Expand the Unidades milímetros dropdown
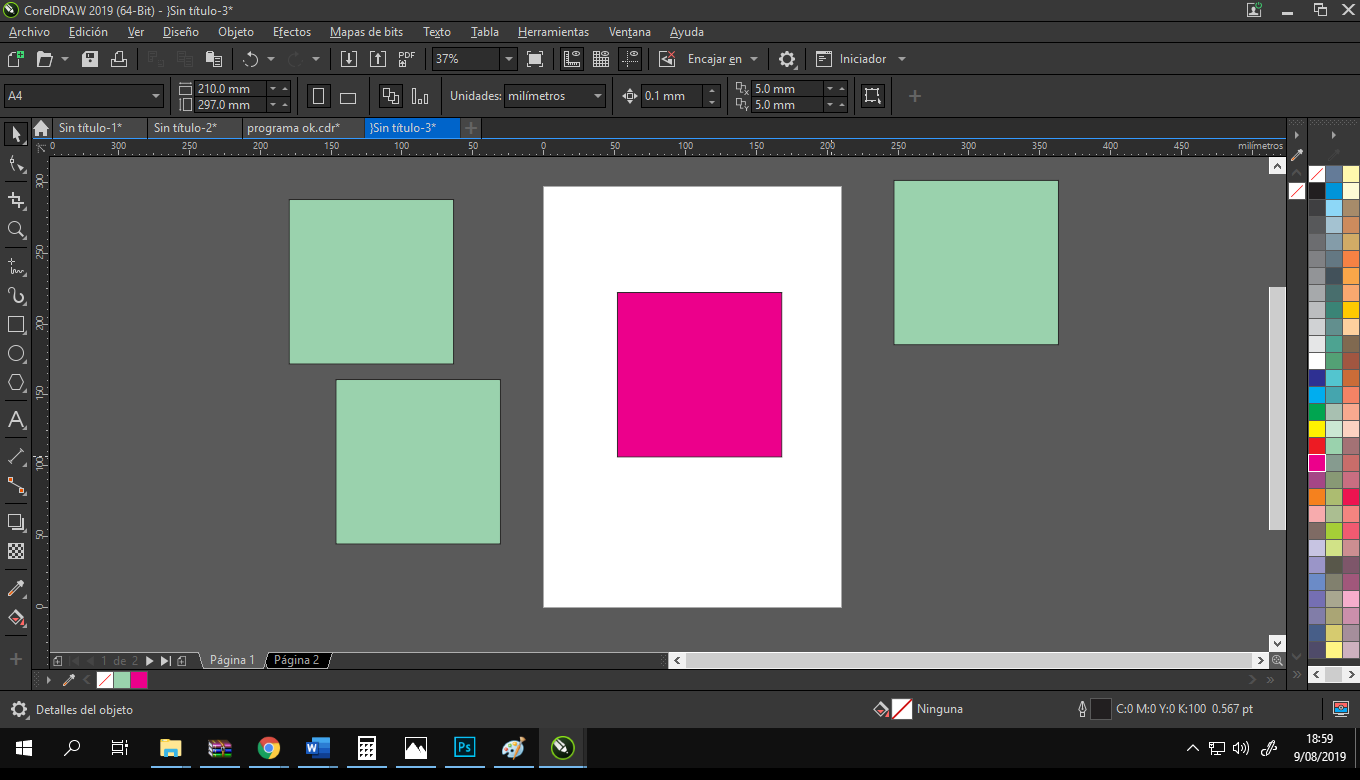 coord(598,96)
